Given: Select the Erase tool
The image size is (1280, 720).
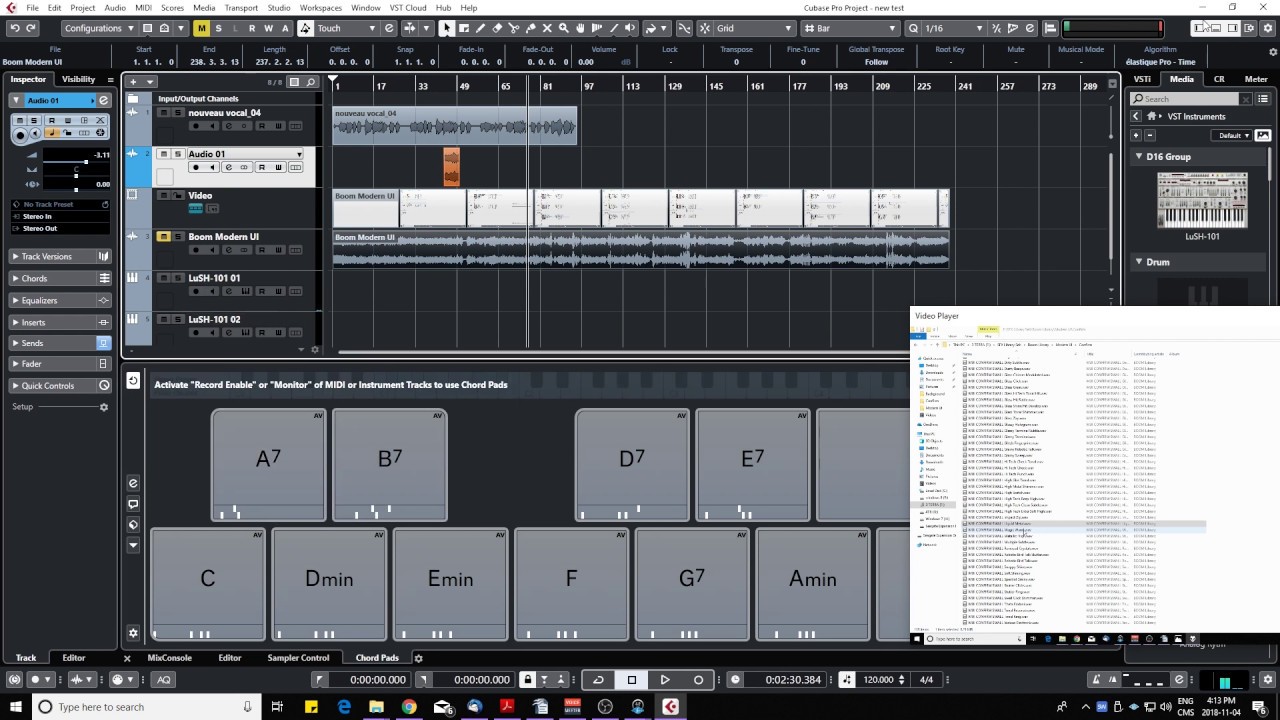Looking at the screenshot, I should point(497,28).
